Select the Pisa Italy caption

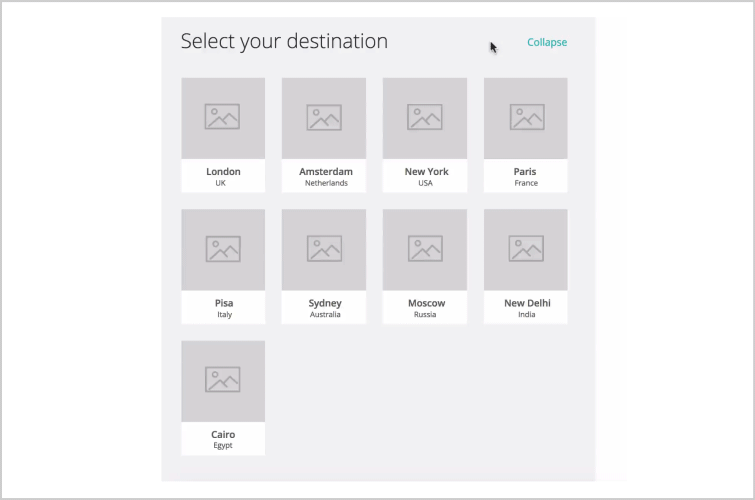click(224, 308)
